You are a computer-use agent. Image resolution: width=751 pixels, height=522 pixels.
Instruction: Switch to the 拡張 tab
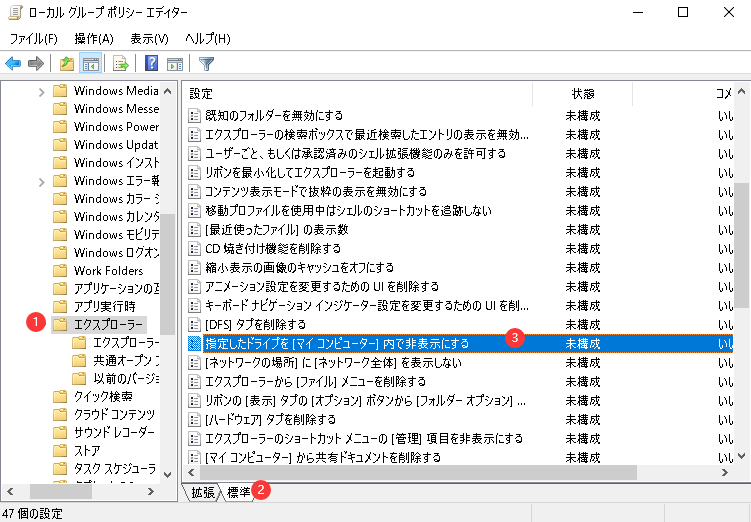(x=203, y=492)
